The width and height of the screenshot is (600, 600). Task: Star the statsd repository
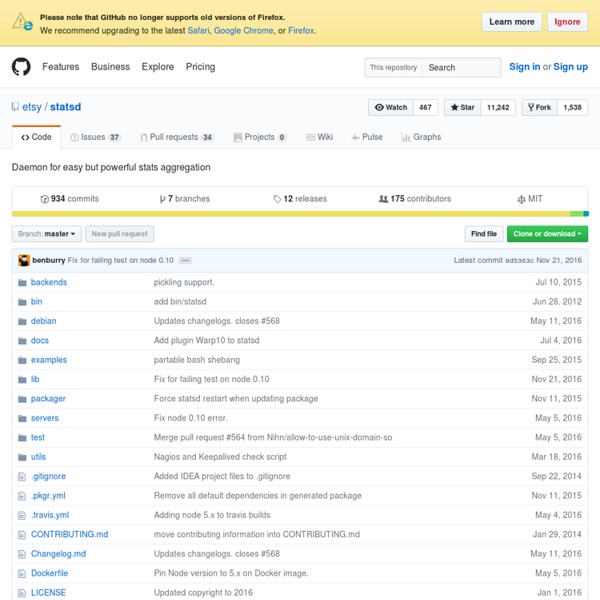point(463,108)
